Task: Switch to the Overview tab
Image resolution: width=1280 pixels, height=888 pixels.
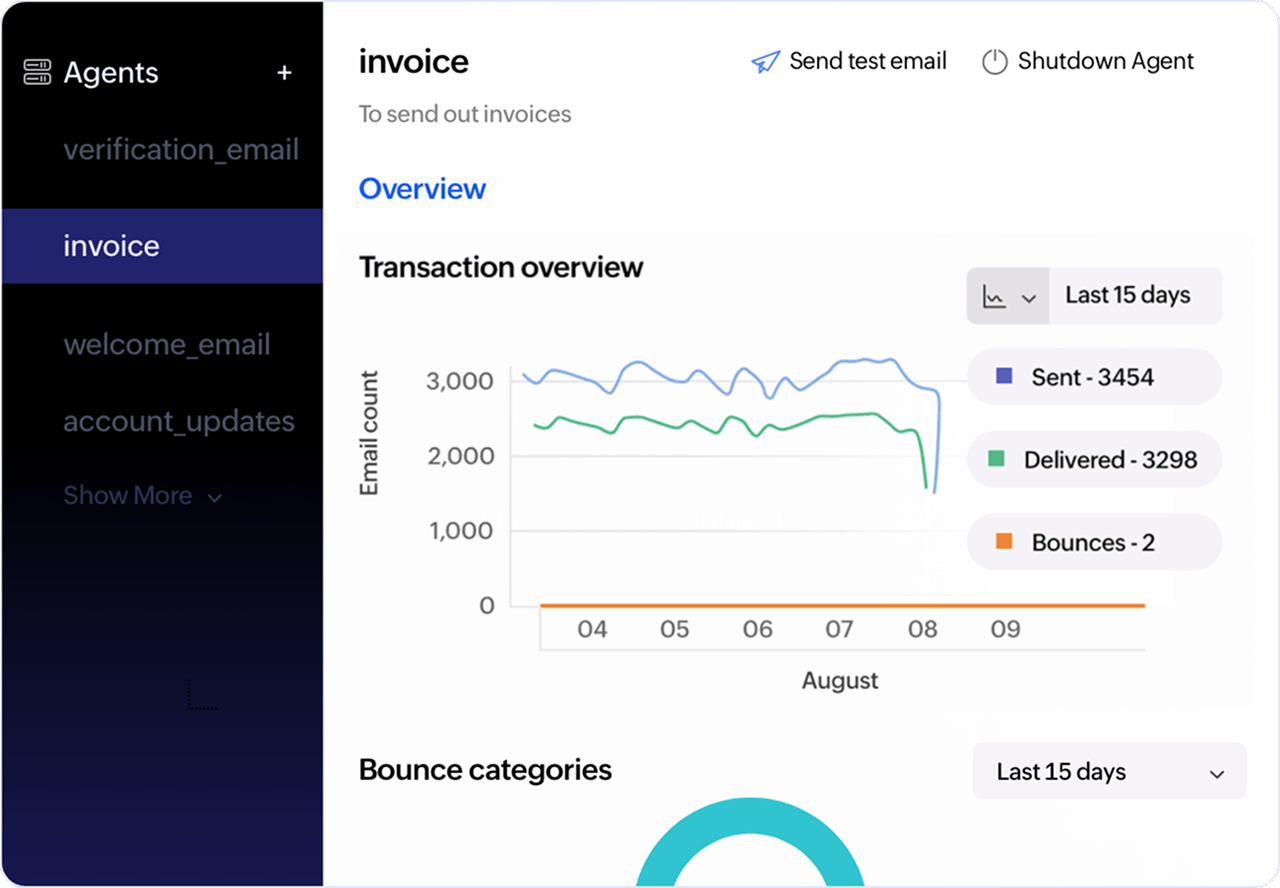Action: (422, 189)
